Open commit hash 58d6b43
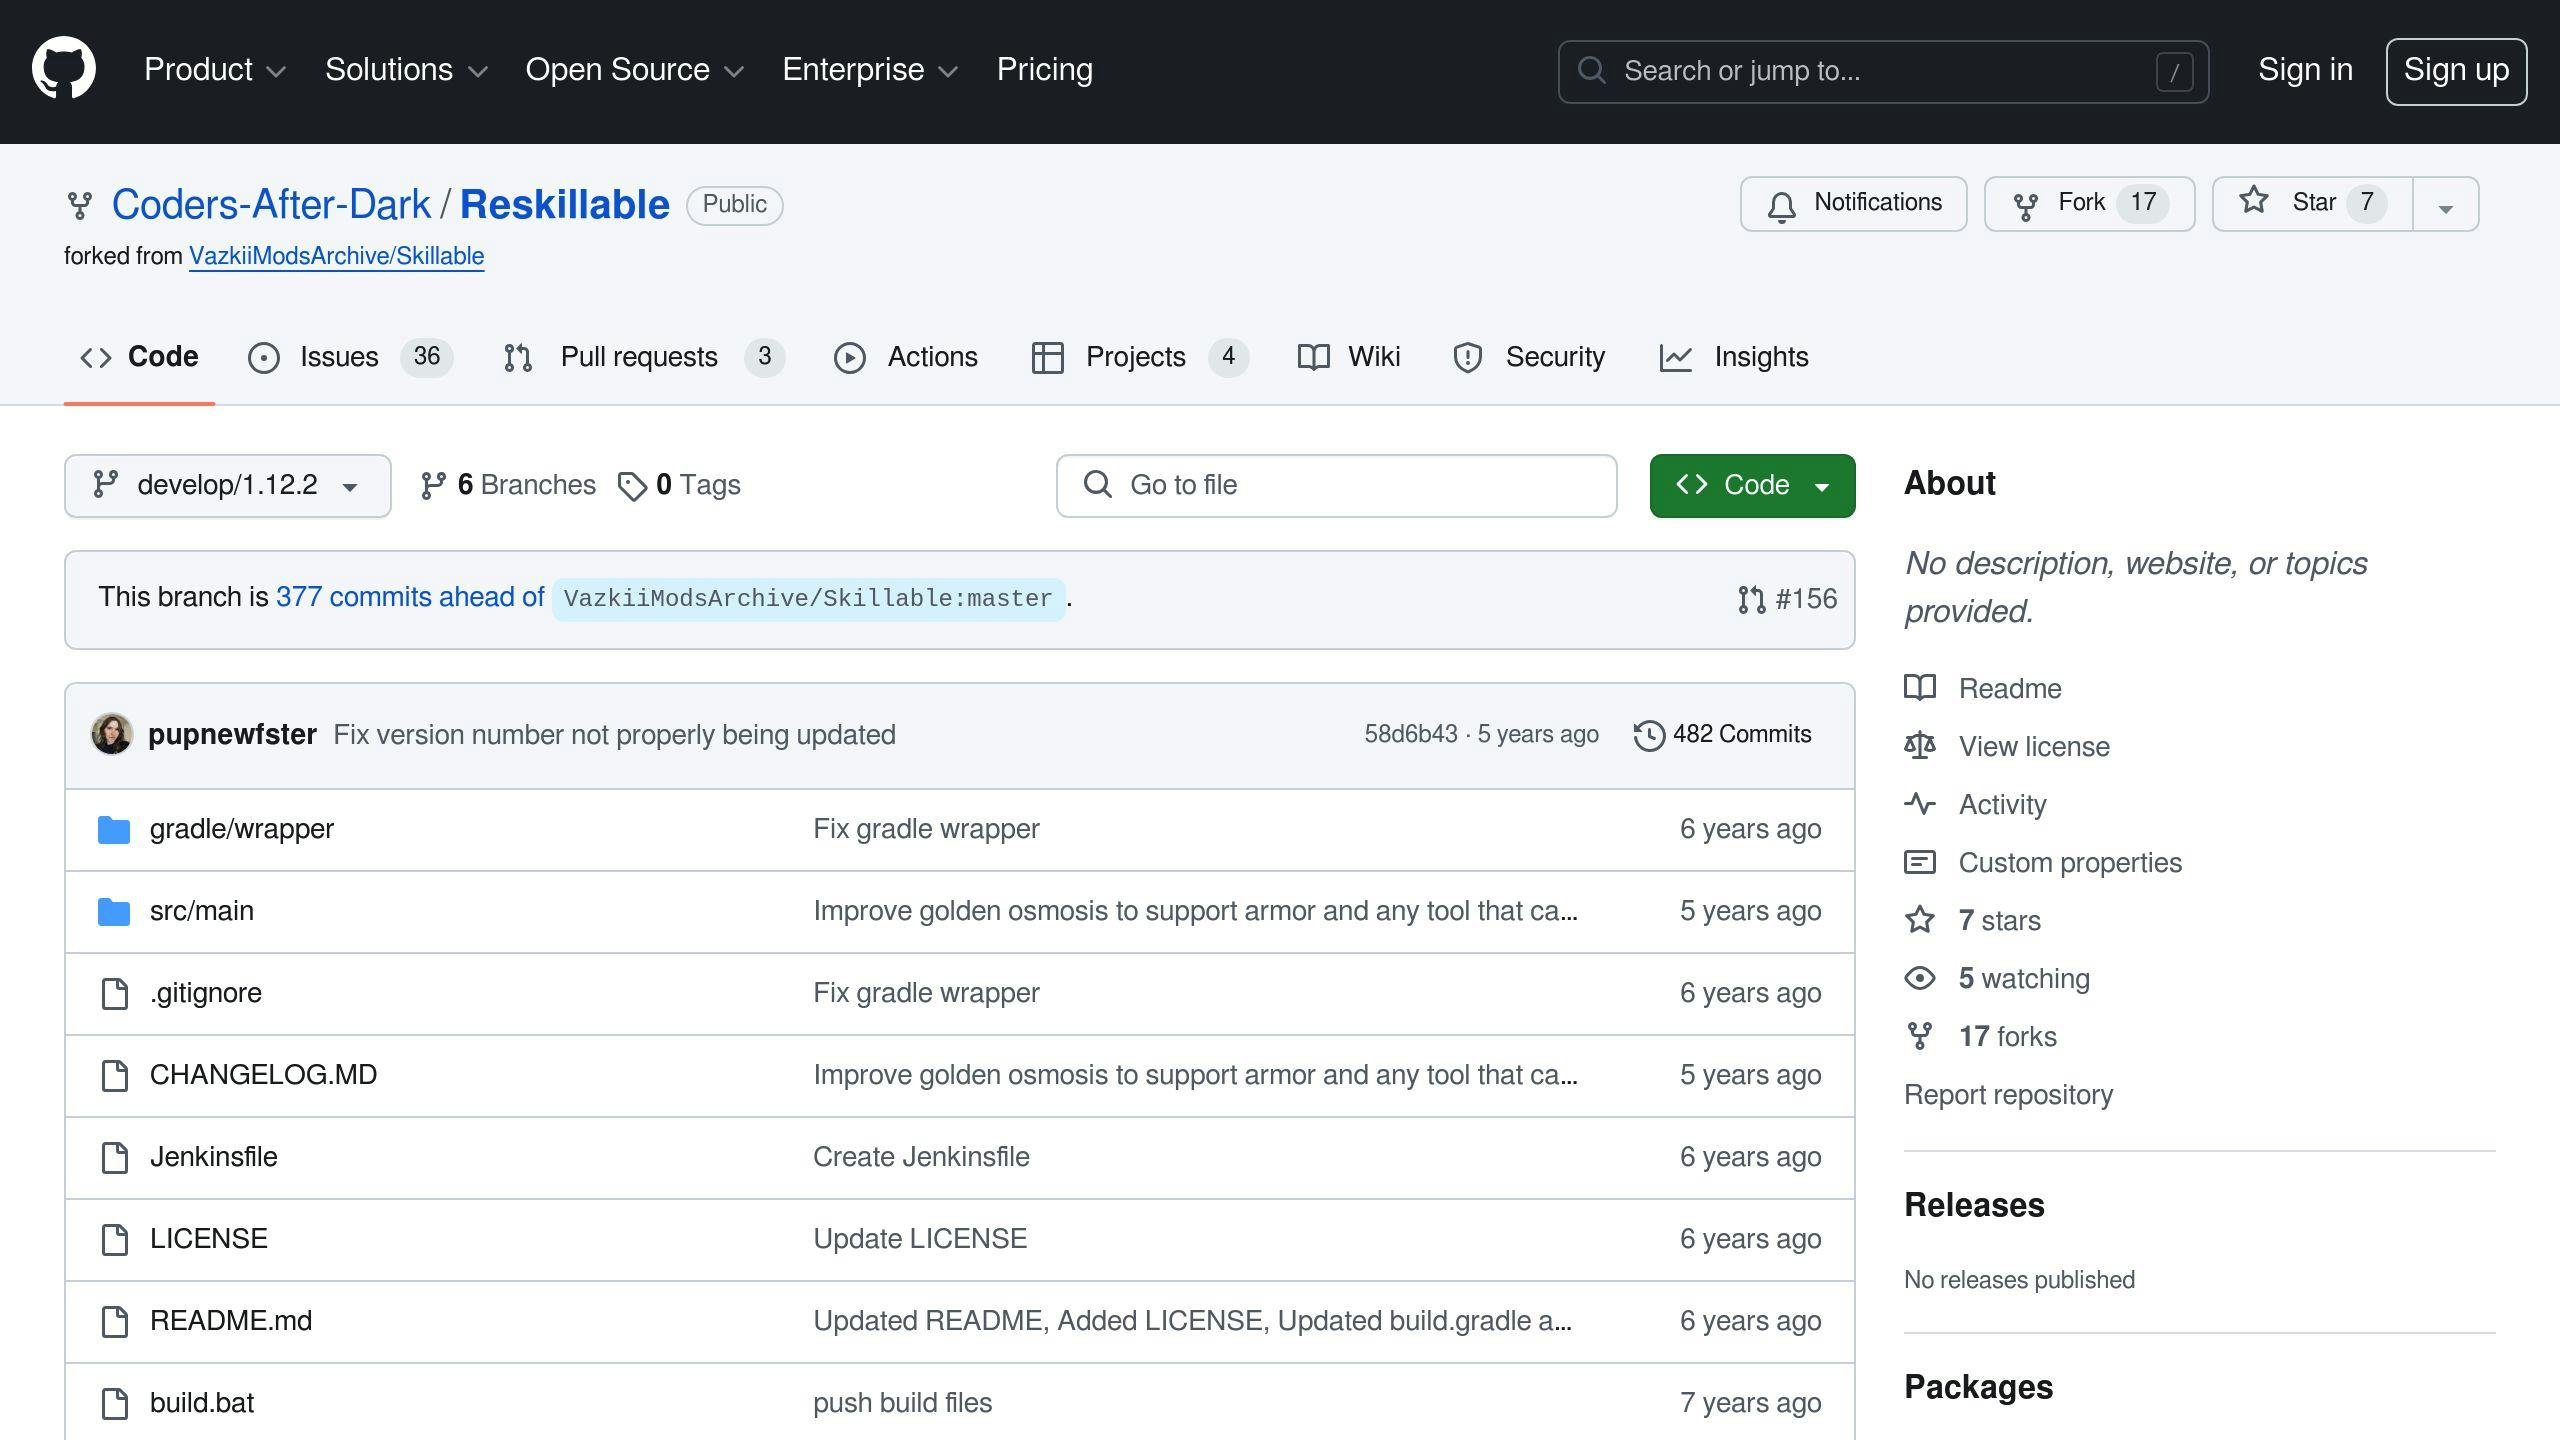 pos(1411,735)
